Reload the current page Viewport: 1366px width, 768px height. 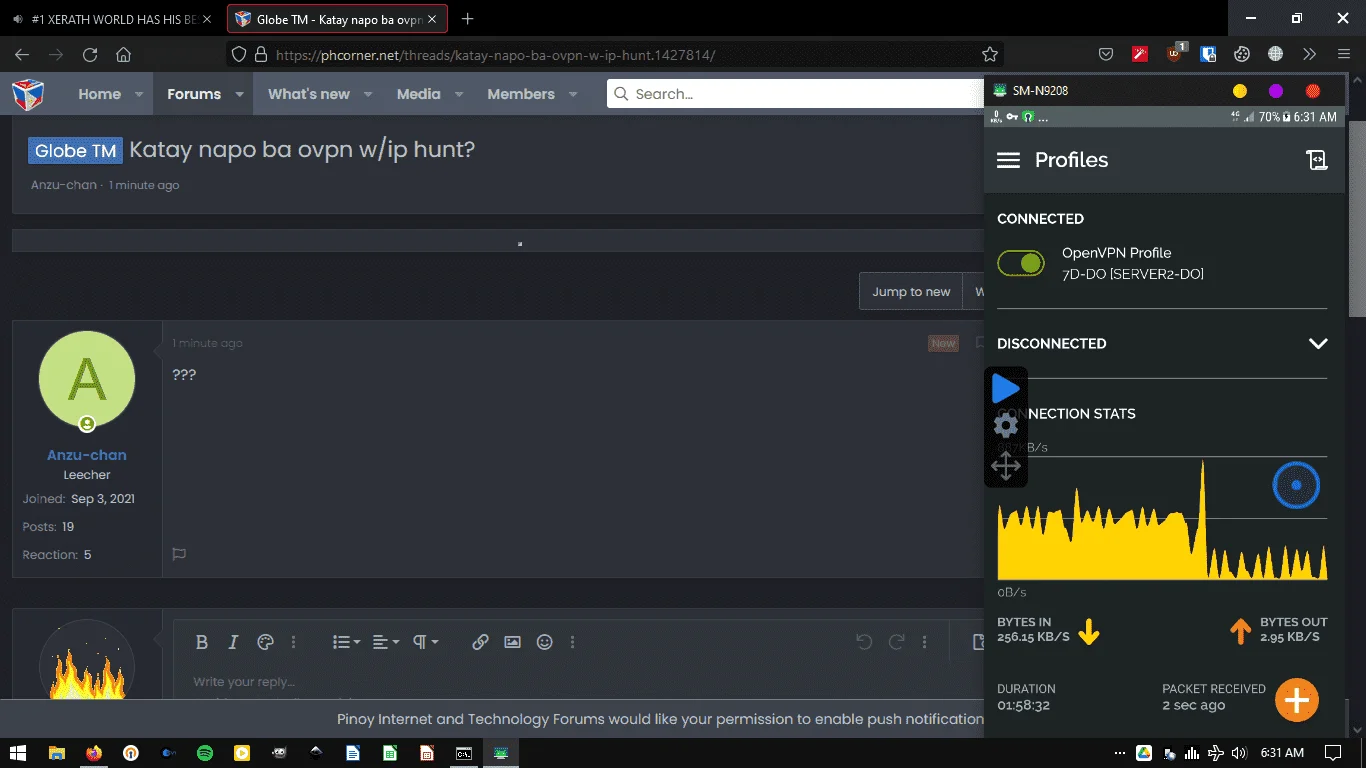coord(90,55)
